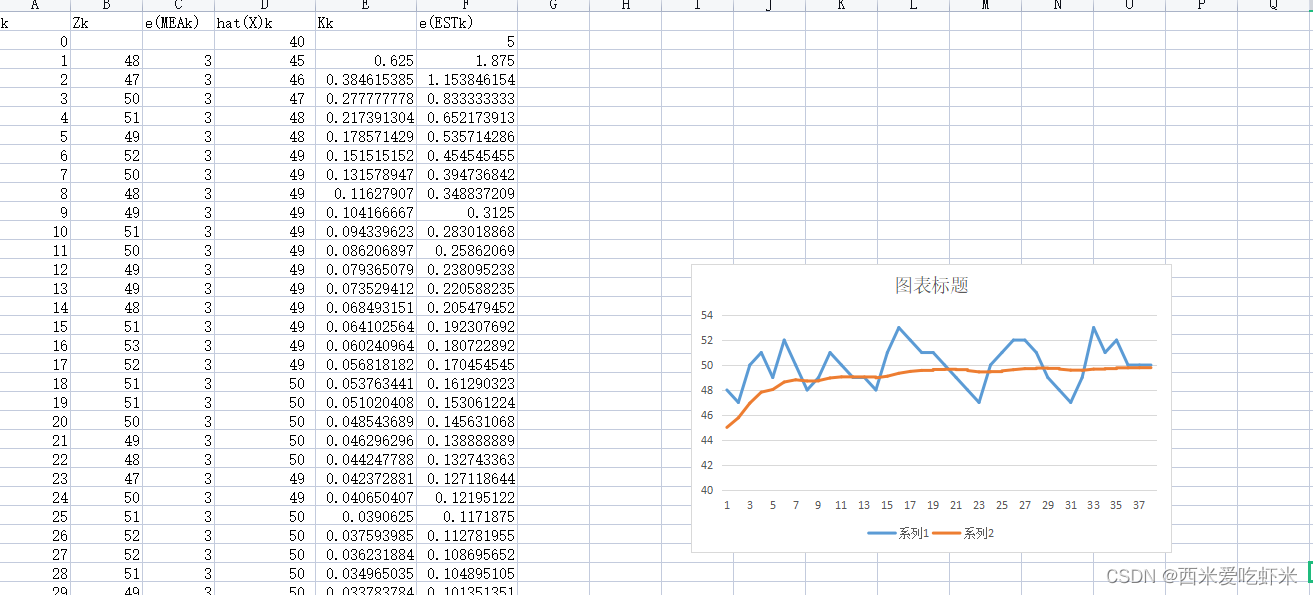Select cell containing 0.394736842
Viewport: 1313px width, 595px height.
tap(467, 174)
